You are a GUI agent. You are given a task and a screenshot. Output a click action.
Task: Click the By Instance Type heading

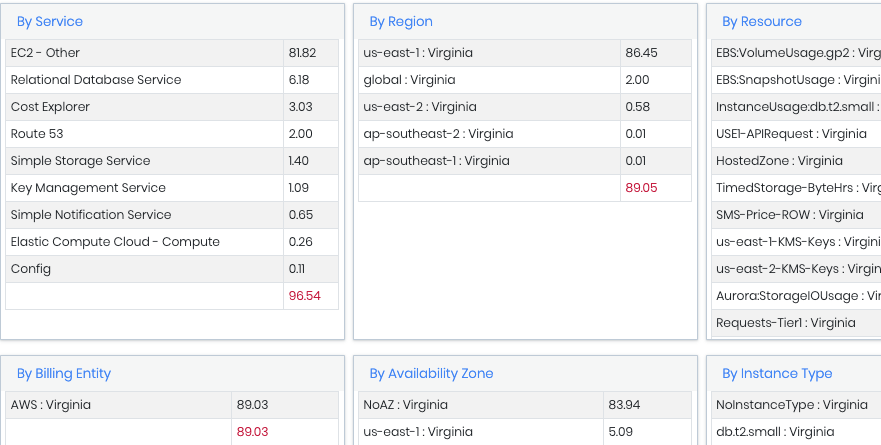pos(777,373)
